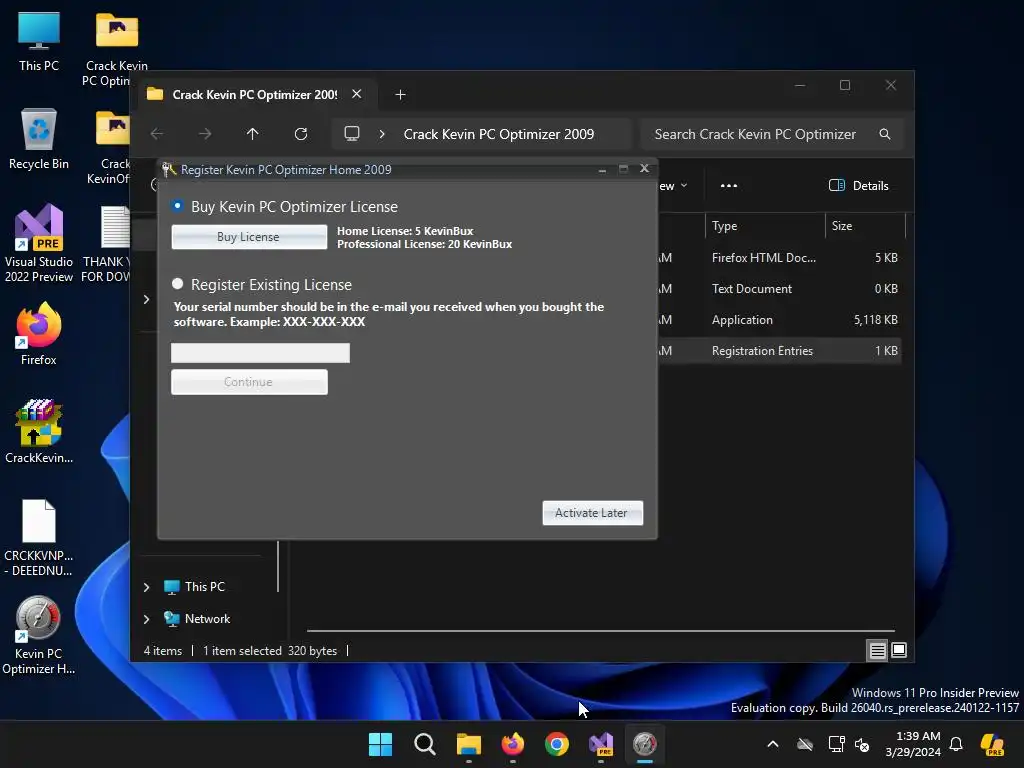Click the PC monitor icon in address bar

point(352,134)
